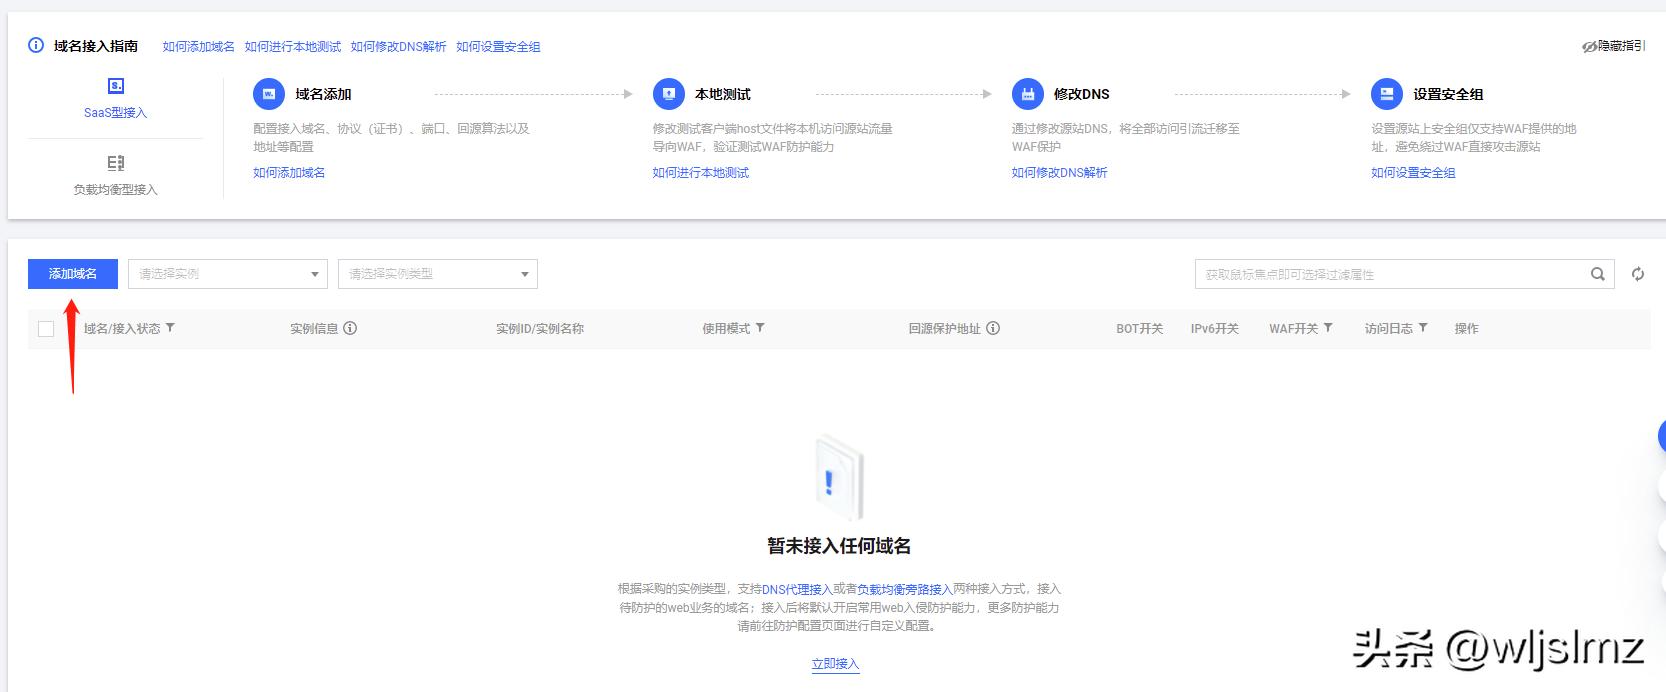Click the info icon next to 回源保护地址
The width and height of the screenshot is (1666, 692).
[x=993, y=328]
